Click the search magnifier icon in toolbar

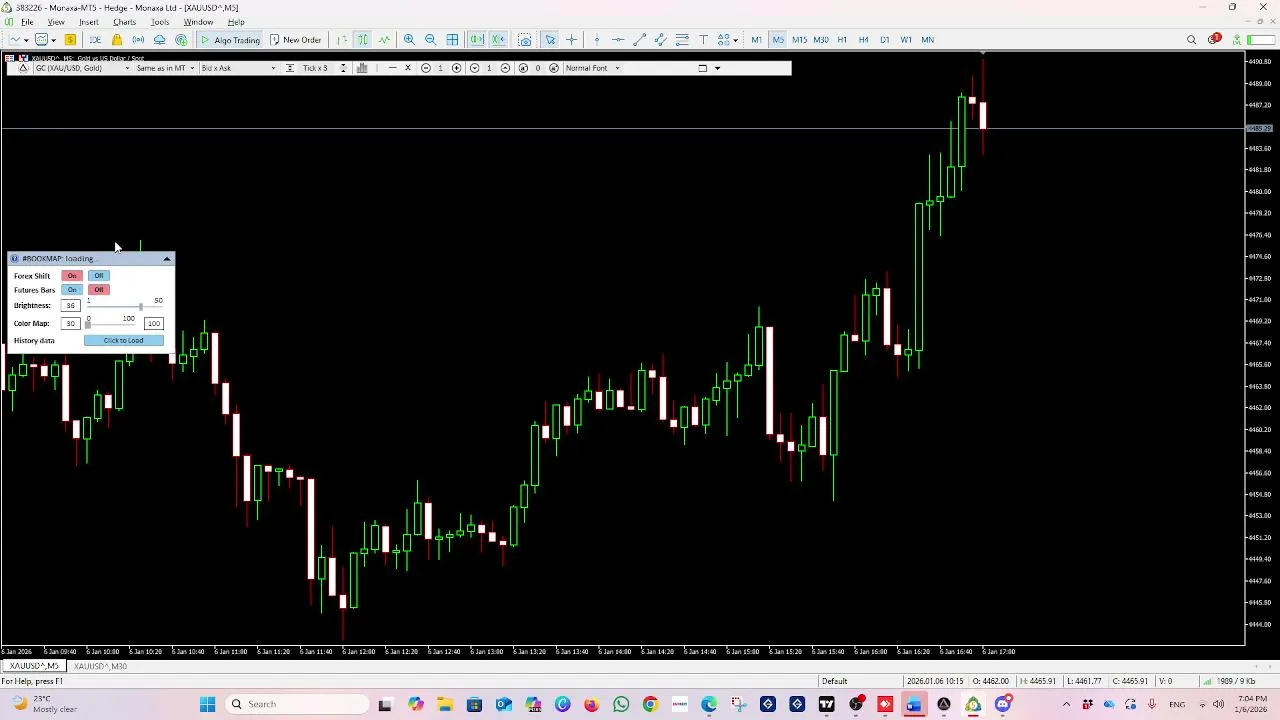1192,40
